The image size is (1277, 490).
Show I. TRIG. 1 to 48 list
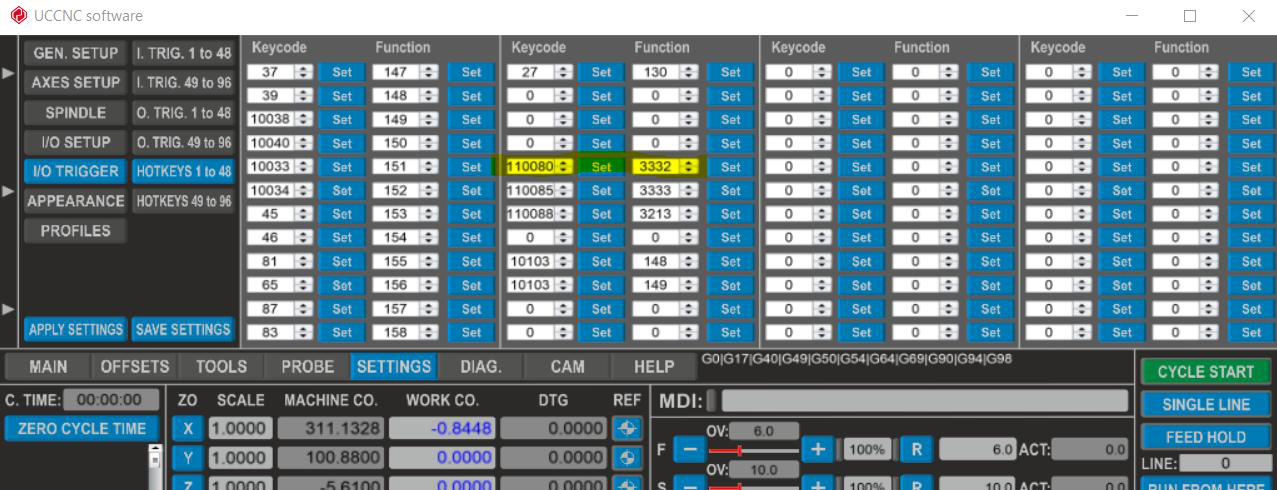[184, 53]
